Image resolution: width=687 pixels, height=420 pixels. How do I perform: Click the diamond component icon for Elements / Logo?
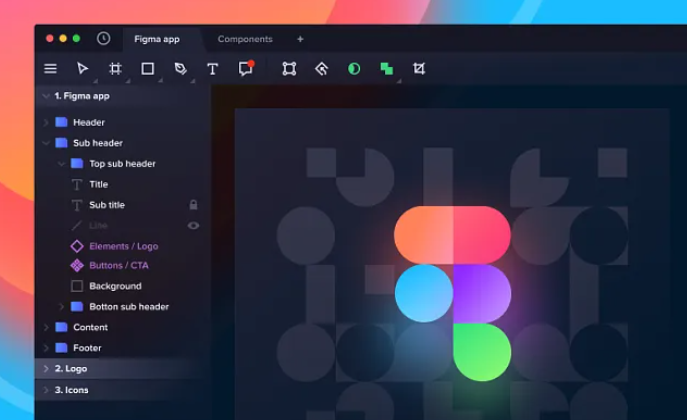point(77,246)
